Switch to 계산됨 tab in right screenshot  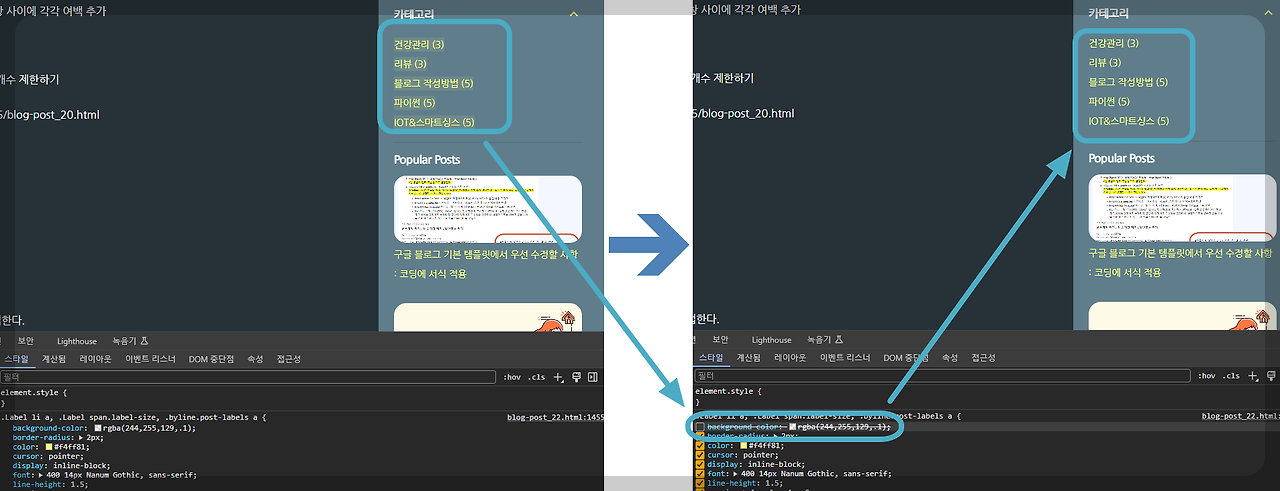click(749, 358)
